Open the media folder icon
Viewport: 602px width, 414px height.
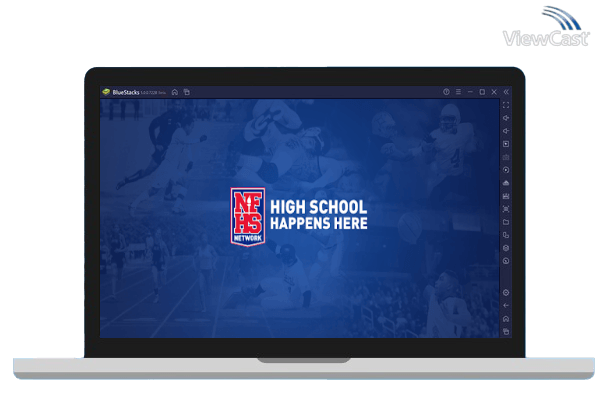tap(506, 222)
